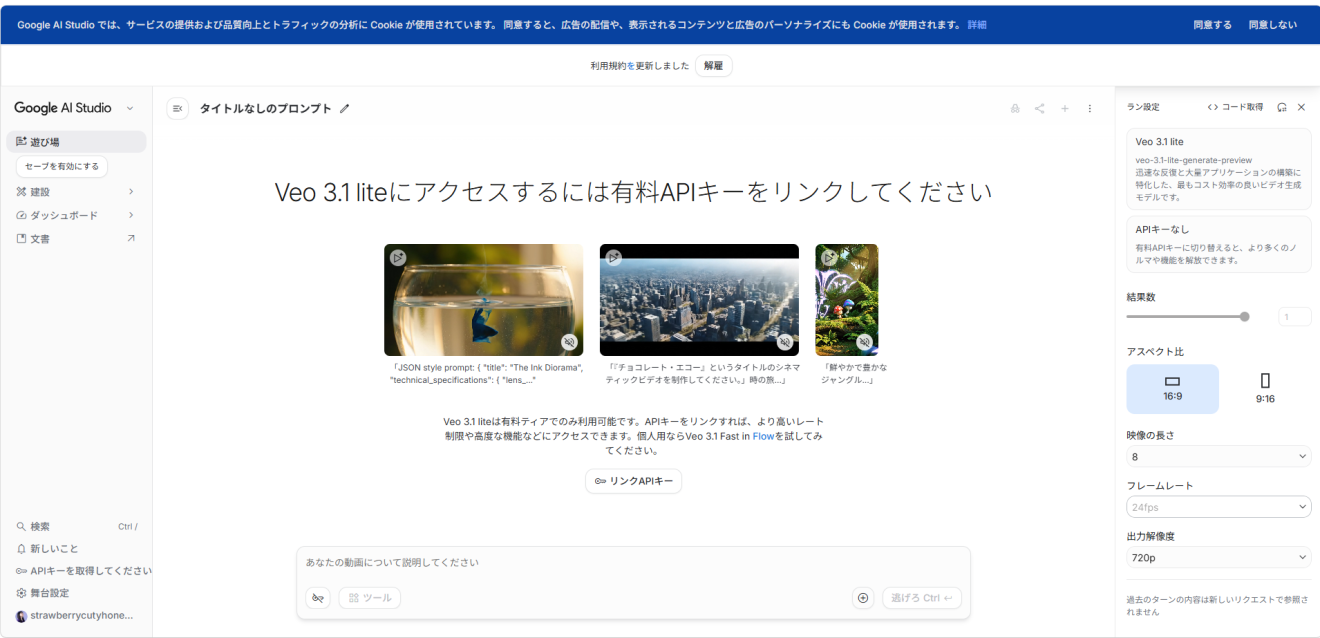Open the three-dot overflow menu
This screenshot has height=638, width=1320.
[1089, 108]
